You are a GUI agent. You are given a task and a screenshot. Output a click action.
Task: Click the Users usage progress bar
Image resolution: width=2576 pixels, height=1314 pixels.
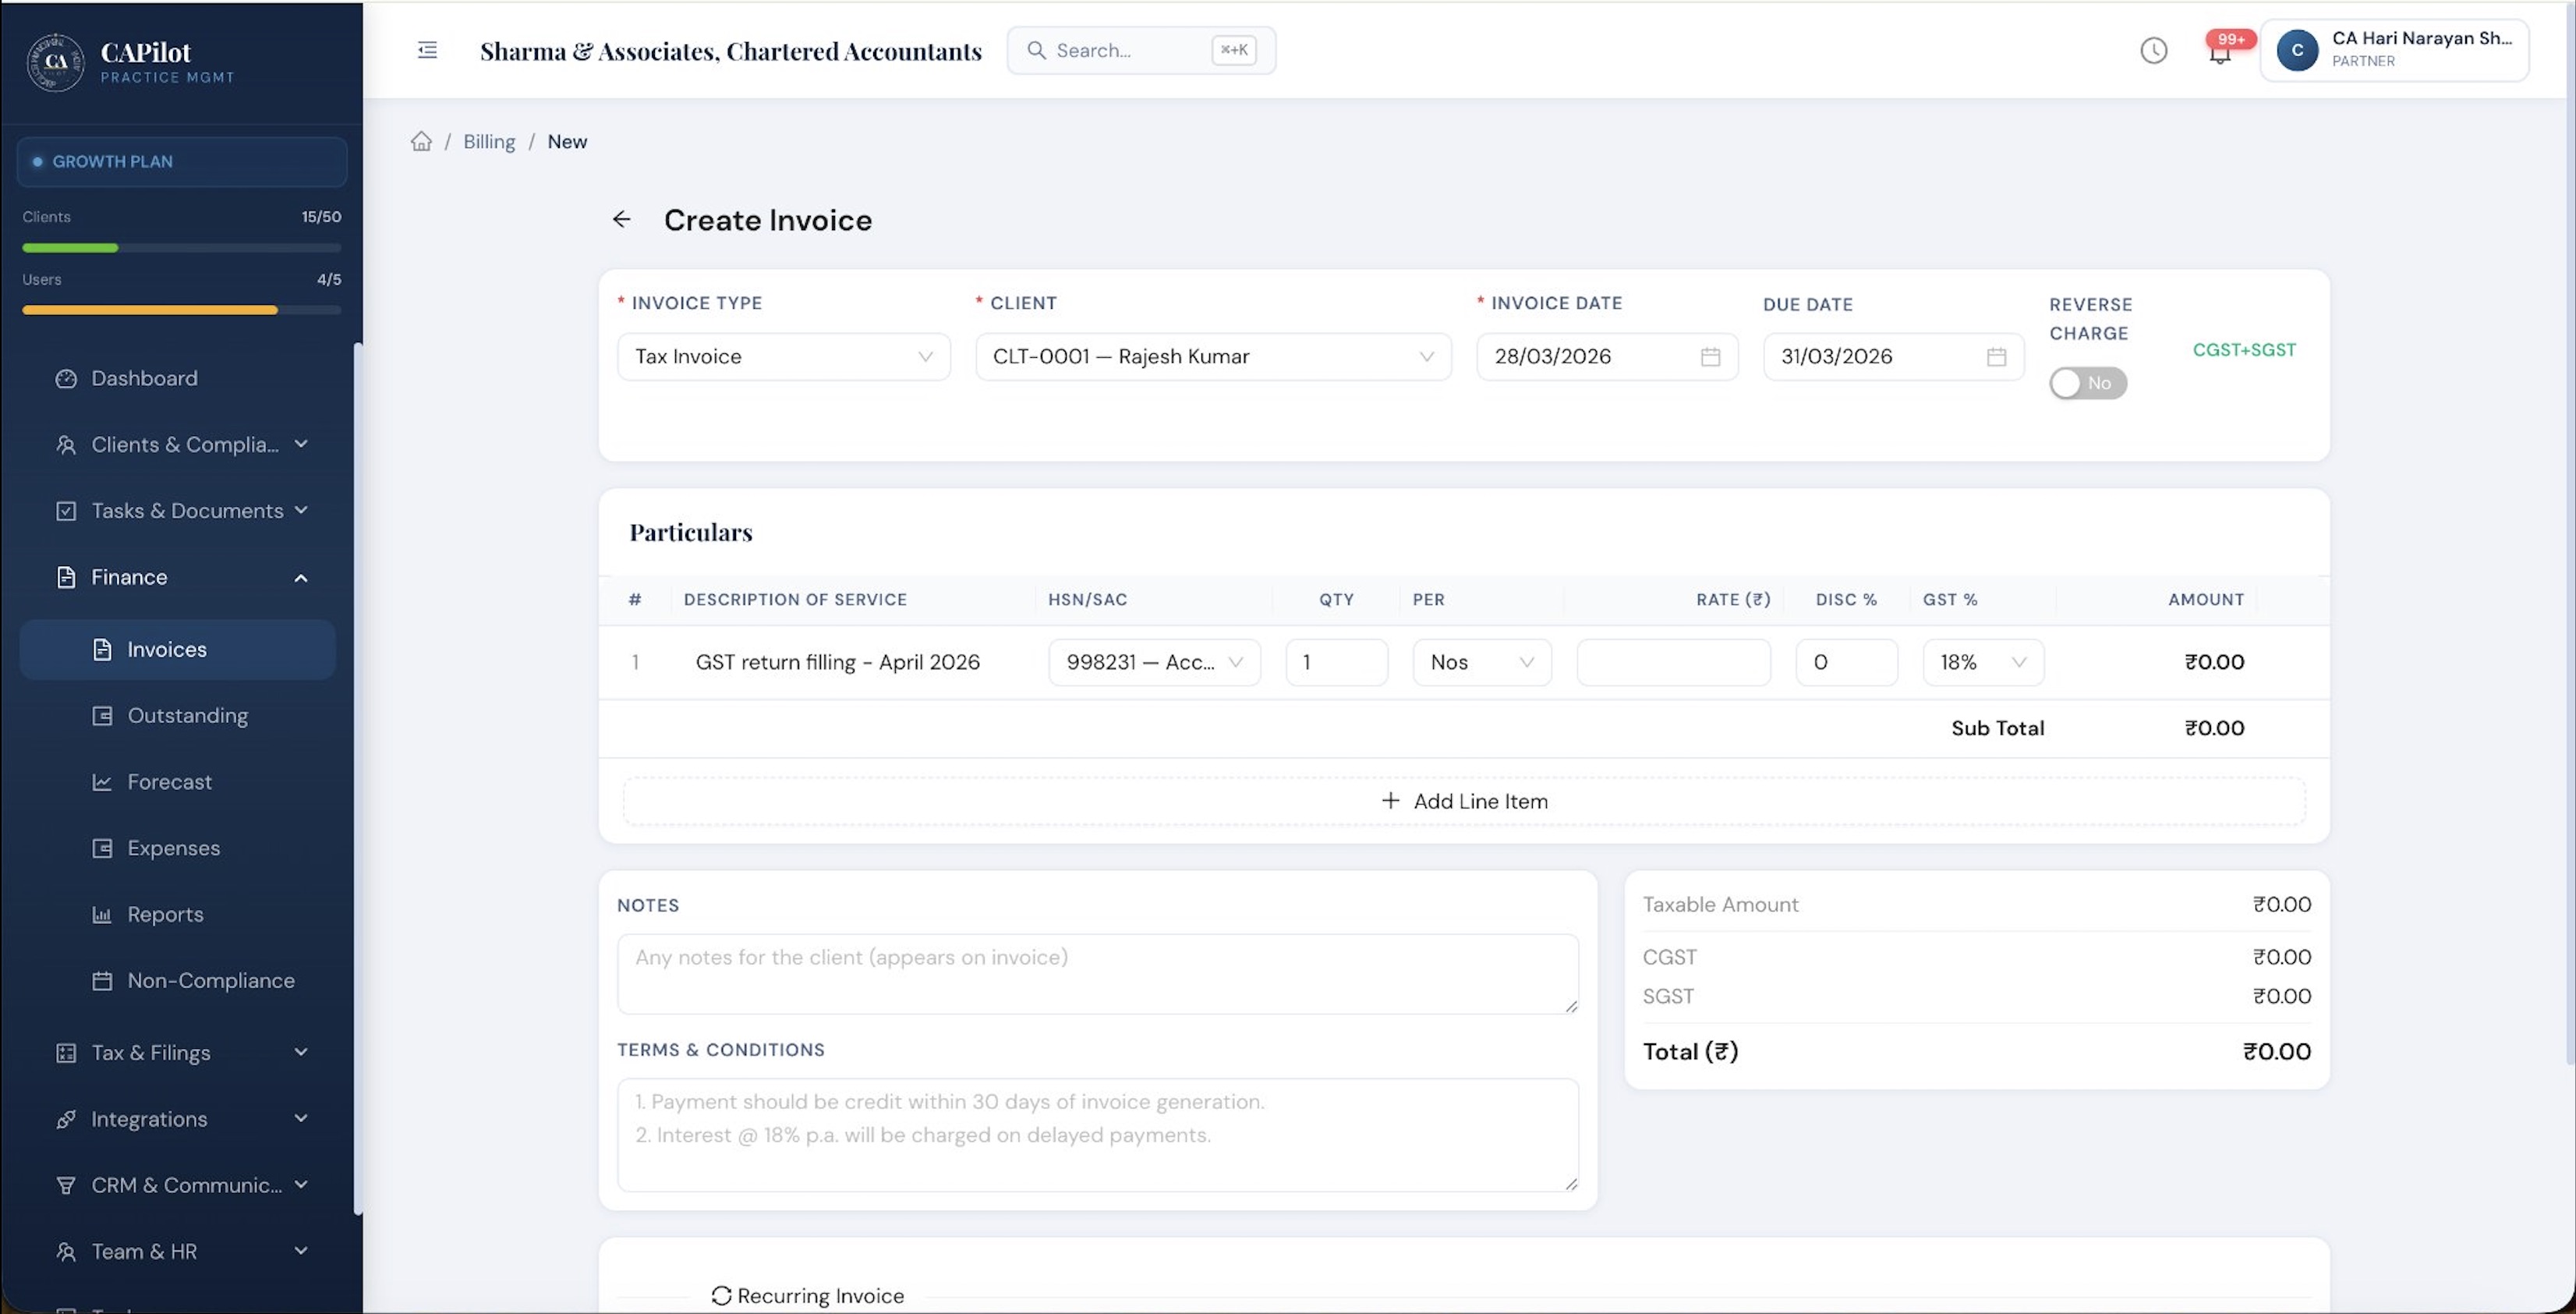pos(182,310)
